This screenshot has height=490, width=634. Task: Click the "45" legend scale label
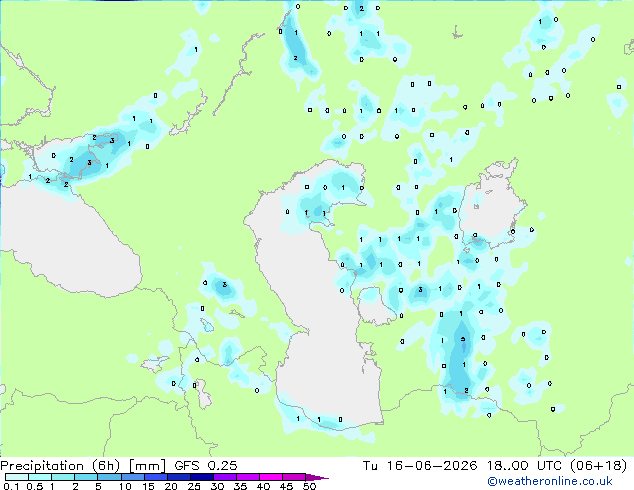287,486
